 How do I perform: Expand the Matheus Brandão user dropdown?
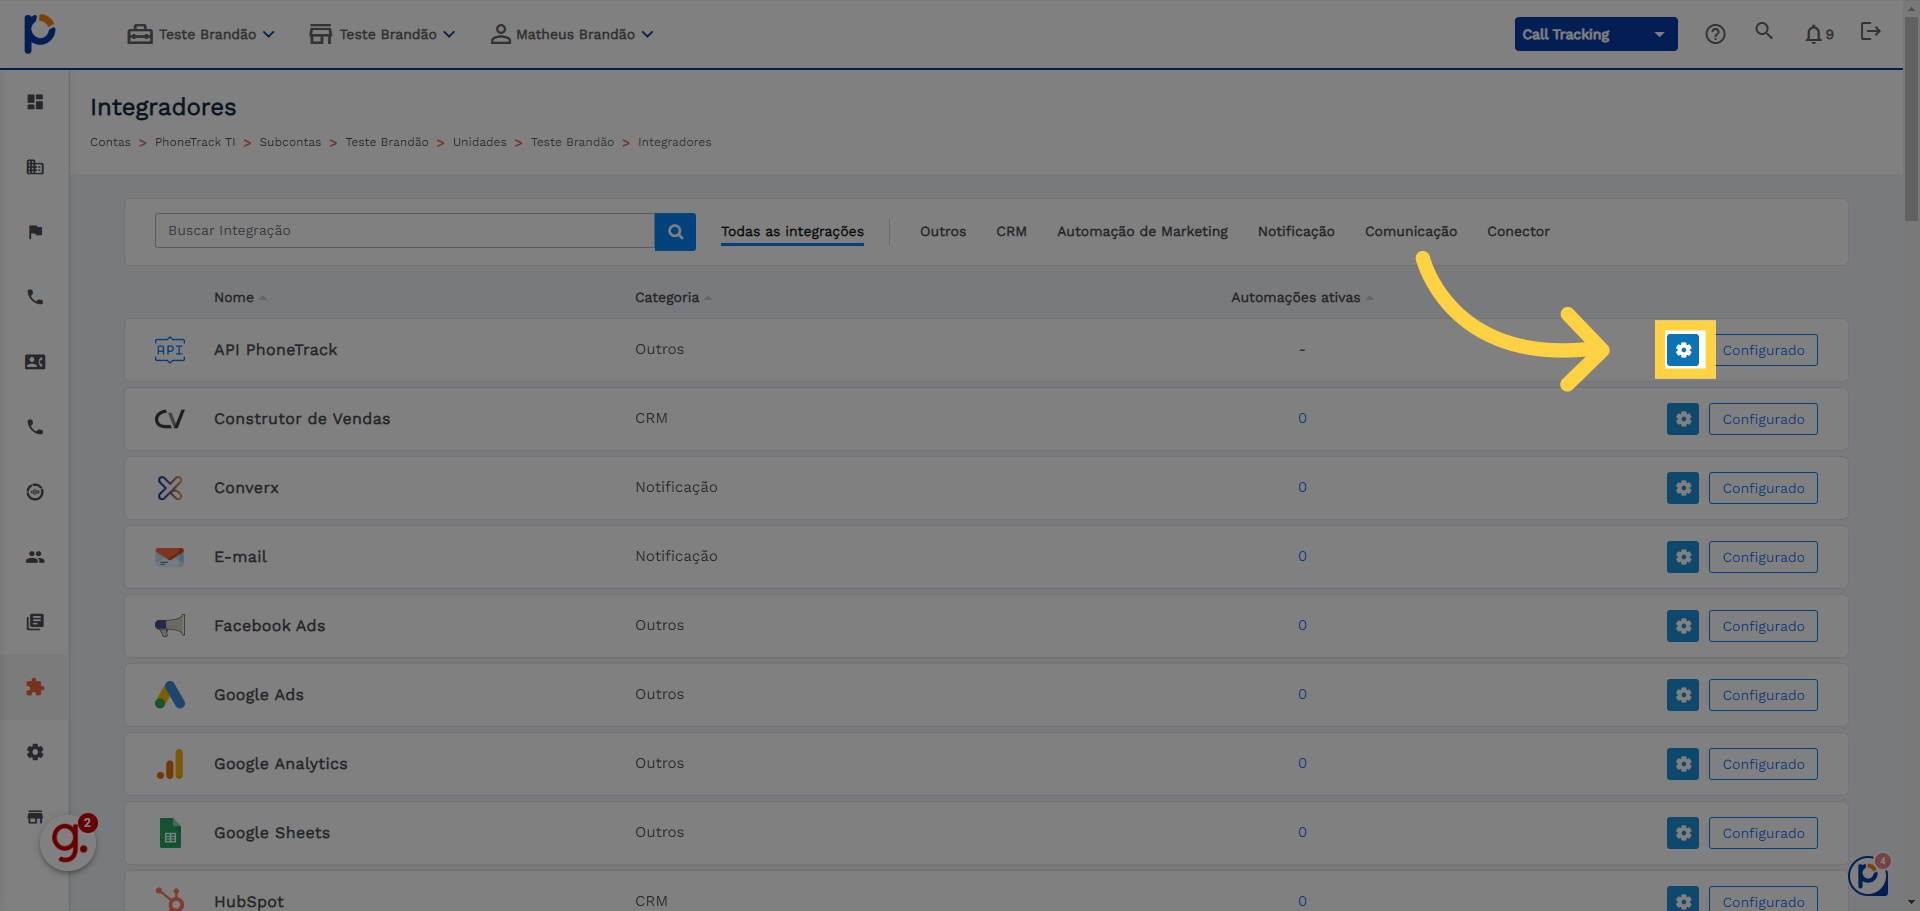click(572, 34)
